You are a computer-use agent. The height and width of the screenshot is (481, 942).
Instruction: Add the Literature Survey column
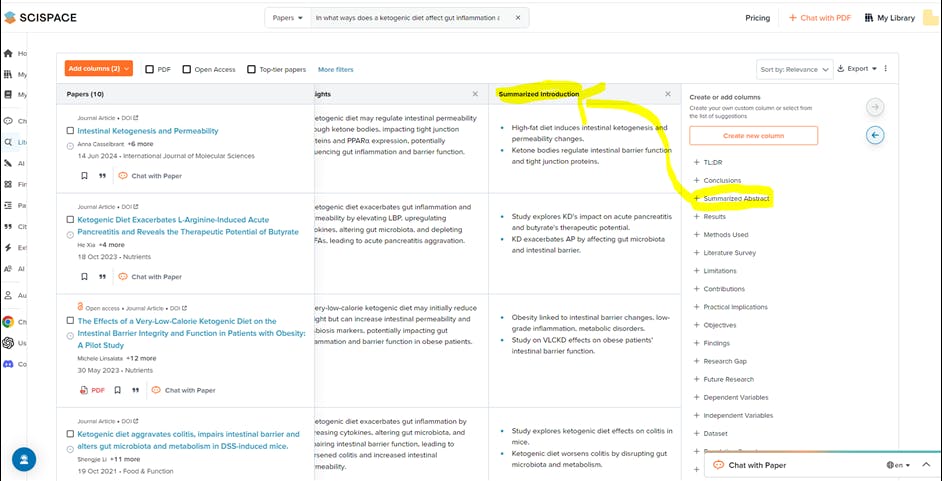(725, 253)
